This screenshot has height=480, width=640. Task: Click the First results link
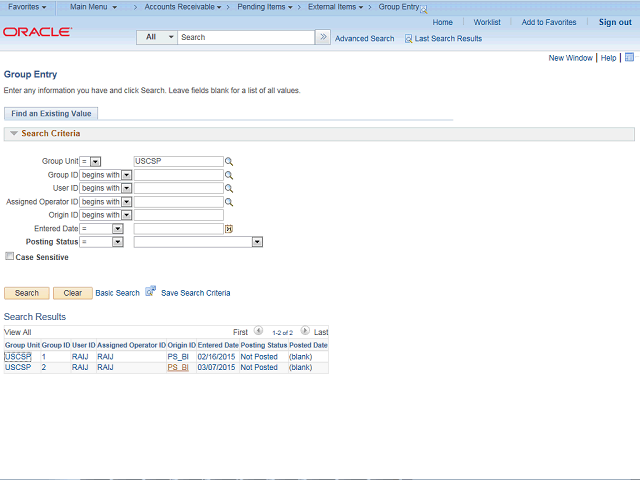pyautogui.click(x=240, y=332)
